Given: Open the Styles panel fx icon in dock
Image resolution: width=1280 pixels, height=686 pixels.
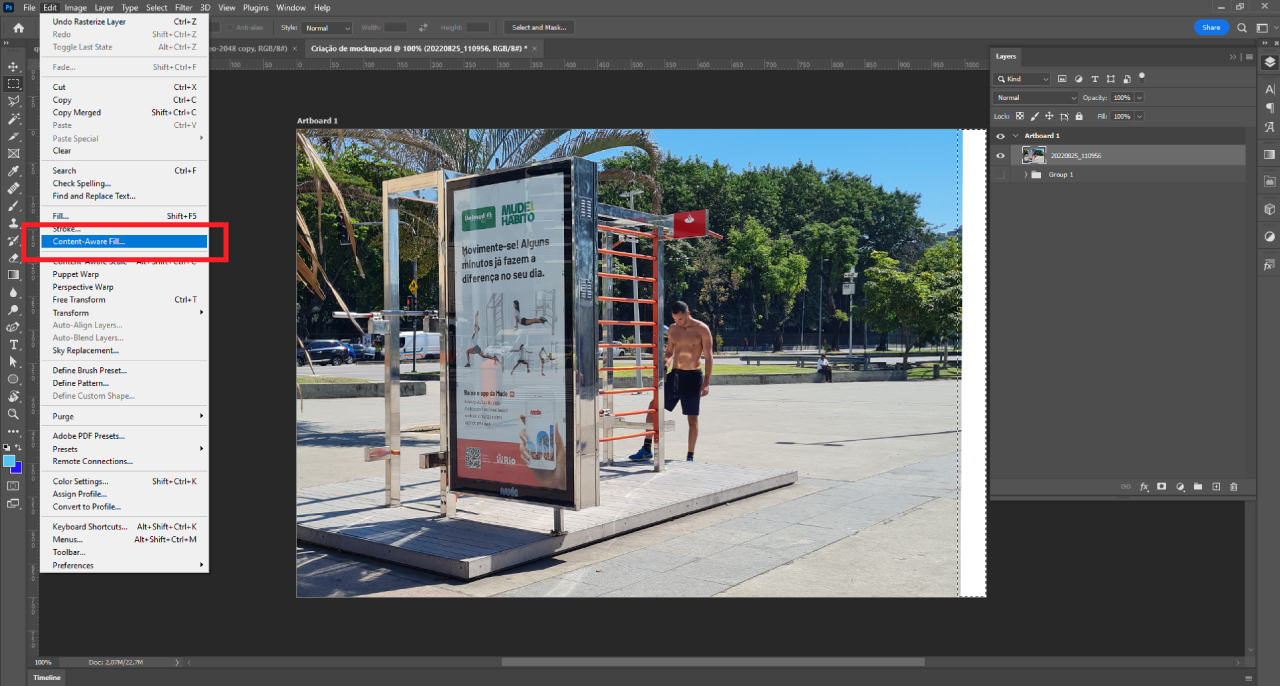Looking at the screenshot, I should [1270, 265].
